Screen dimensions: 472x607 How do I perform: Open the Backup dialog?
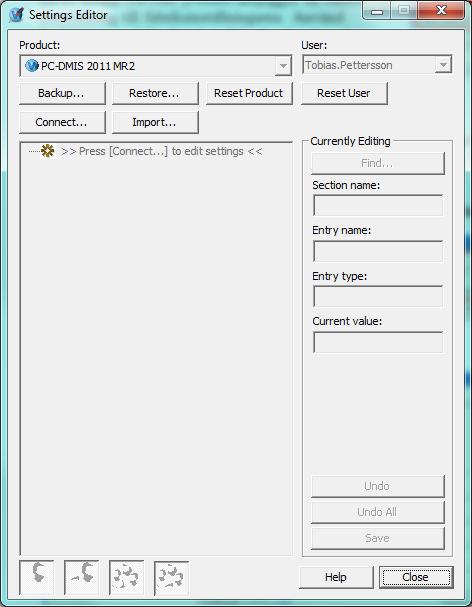pos(62,93)
